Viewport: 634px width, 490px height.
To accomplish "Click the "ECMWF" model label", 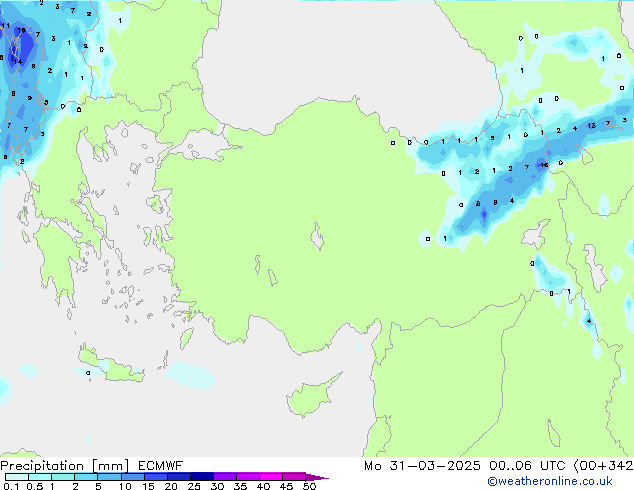I will 161,466.
